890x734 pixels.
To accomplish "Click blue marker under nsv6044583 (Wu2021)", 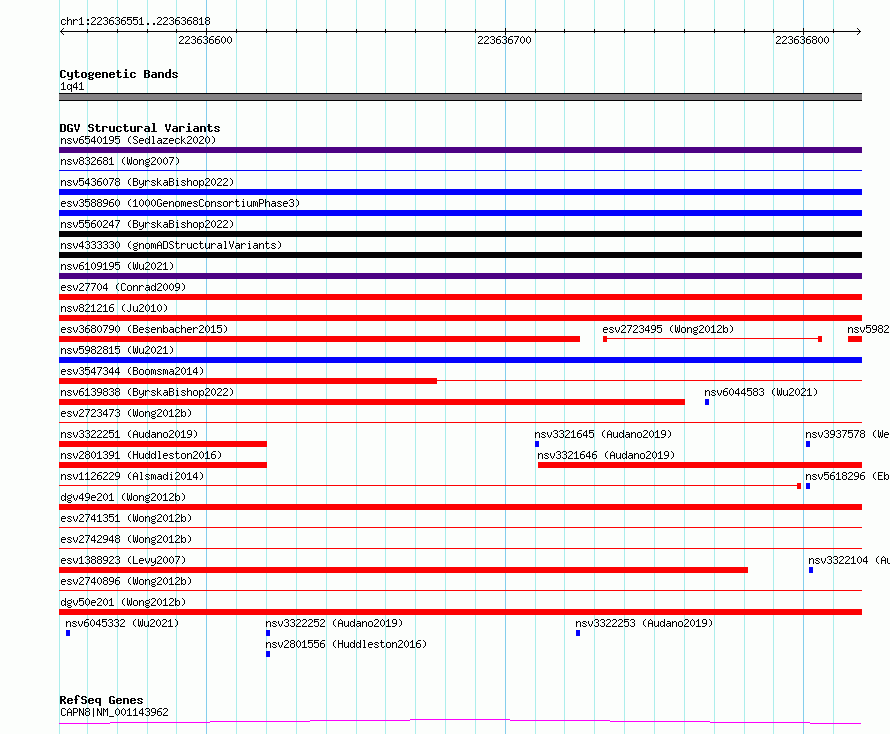I will (x=707, y=402).
